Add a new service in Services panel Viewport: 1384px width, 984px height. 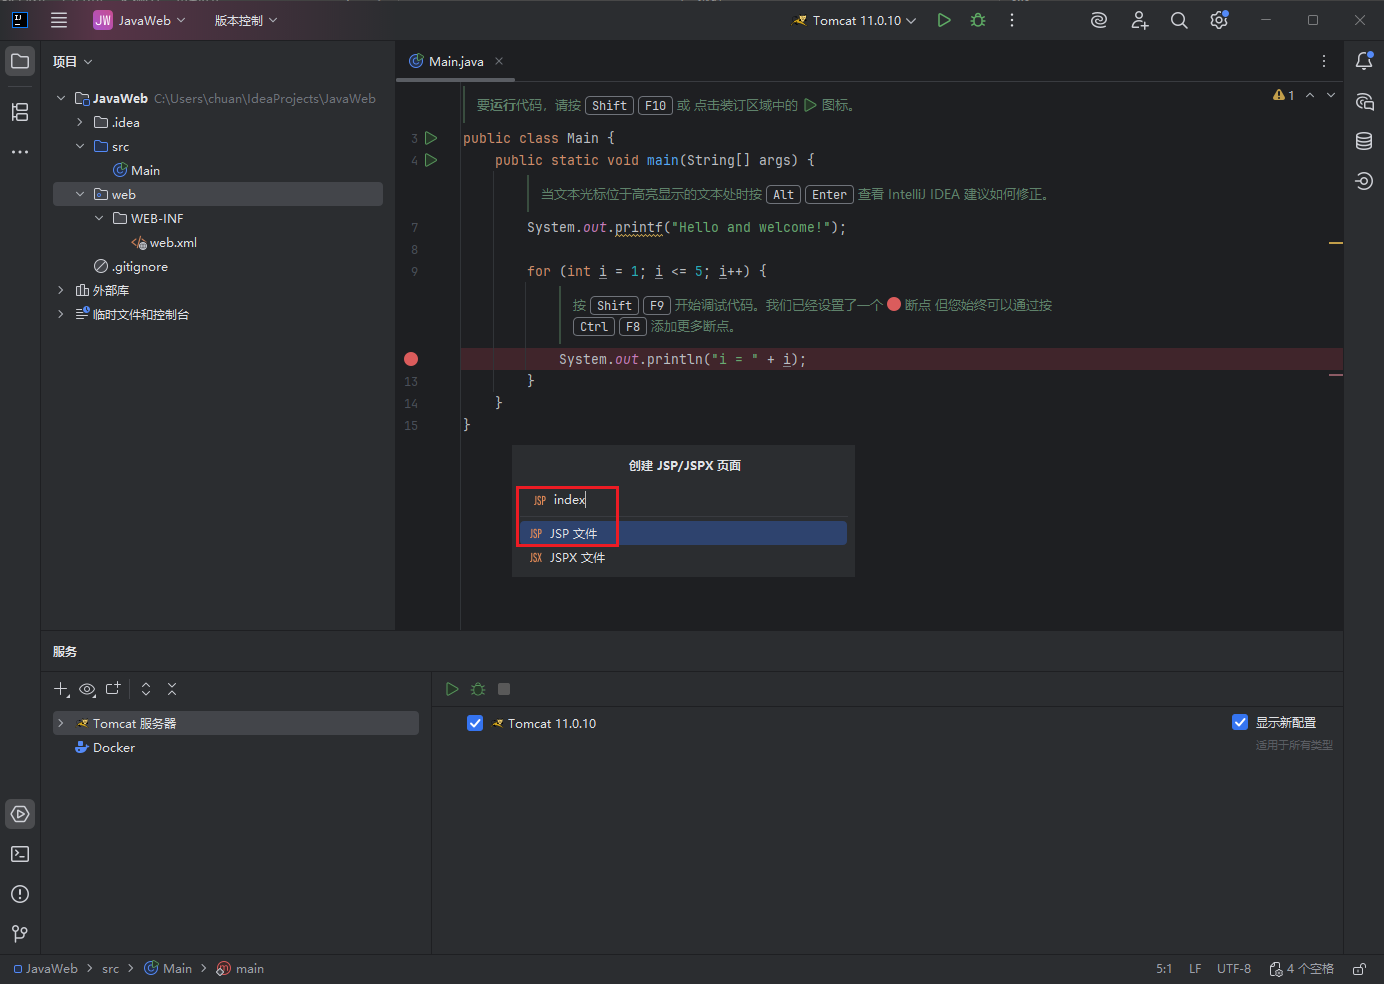pyautogui.click(x=61, y=689)
